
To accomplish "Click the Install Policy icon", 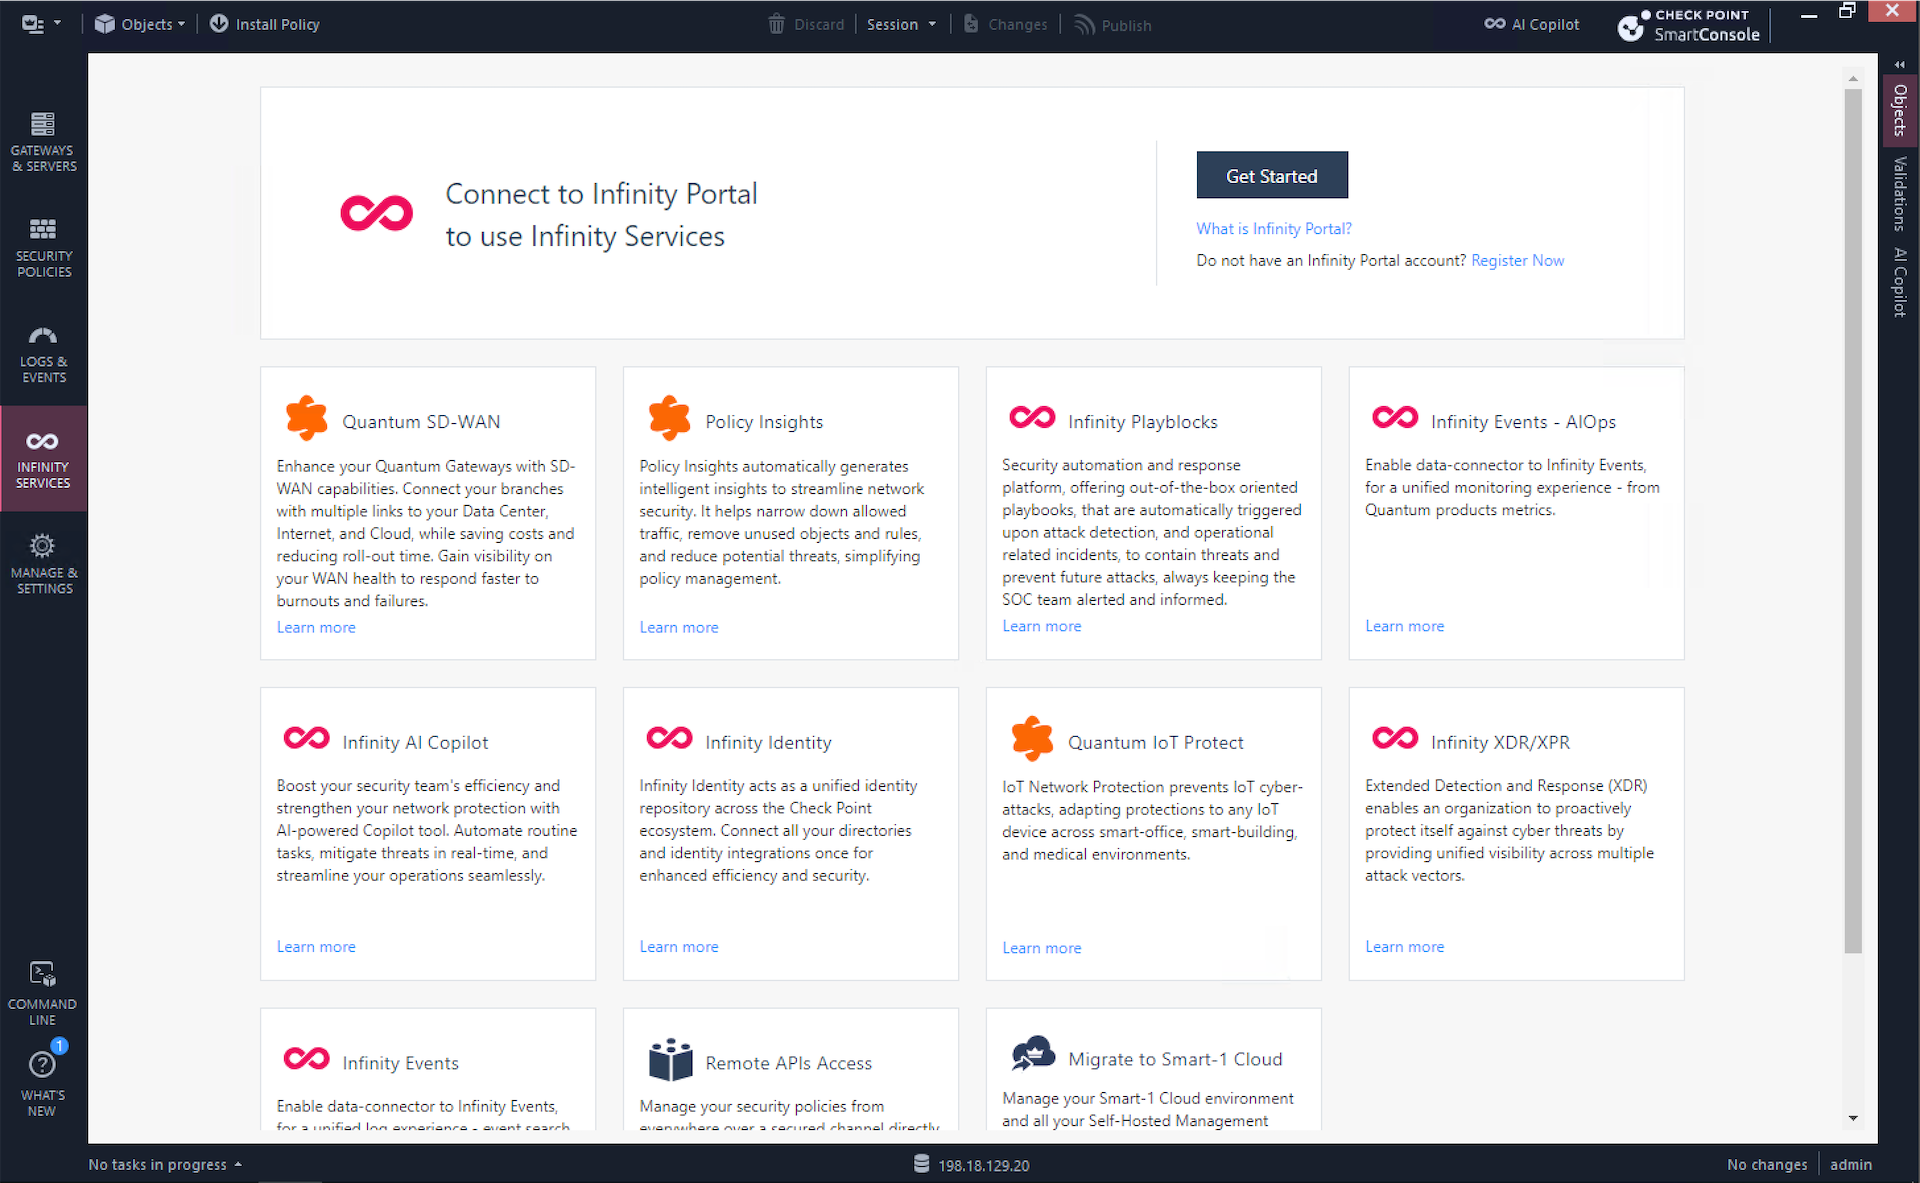I will (219, 24).
